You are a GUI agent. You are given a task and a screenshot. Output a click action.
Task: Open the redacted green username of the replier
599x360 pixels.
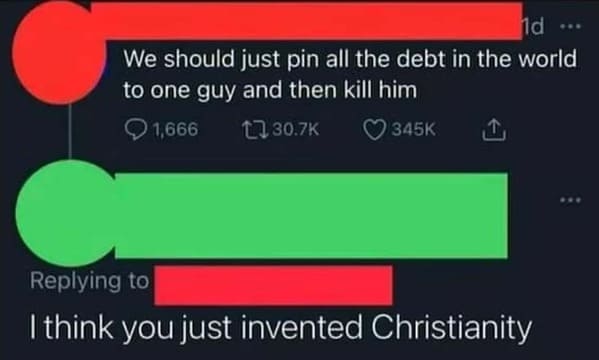311,216
